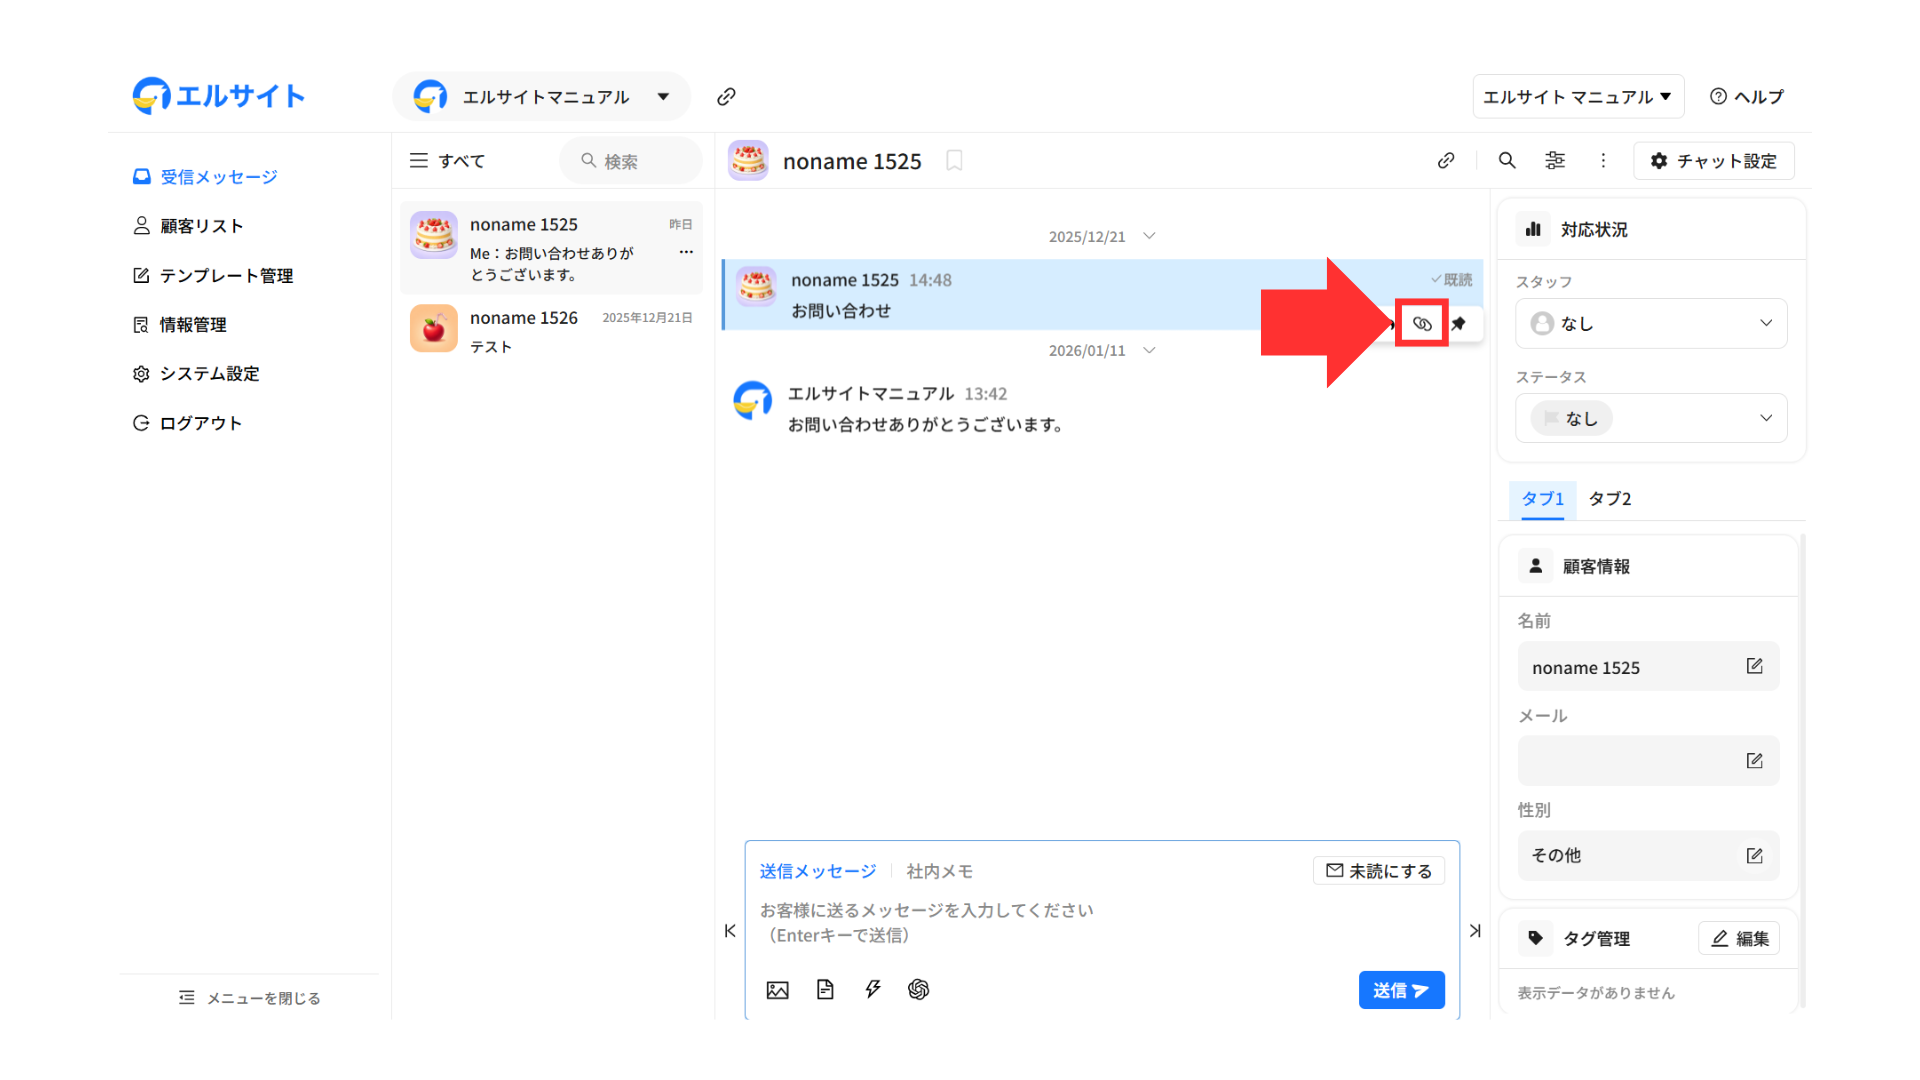1920x1080 pixels.
Task: Click the link icon on highlighted message
Action: pos(1422,324)
